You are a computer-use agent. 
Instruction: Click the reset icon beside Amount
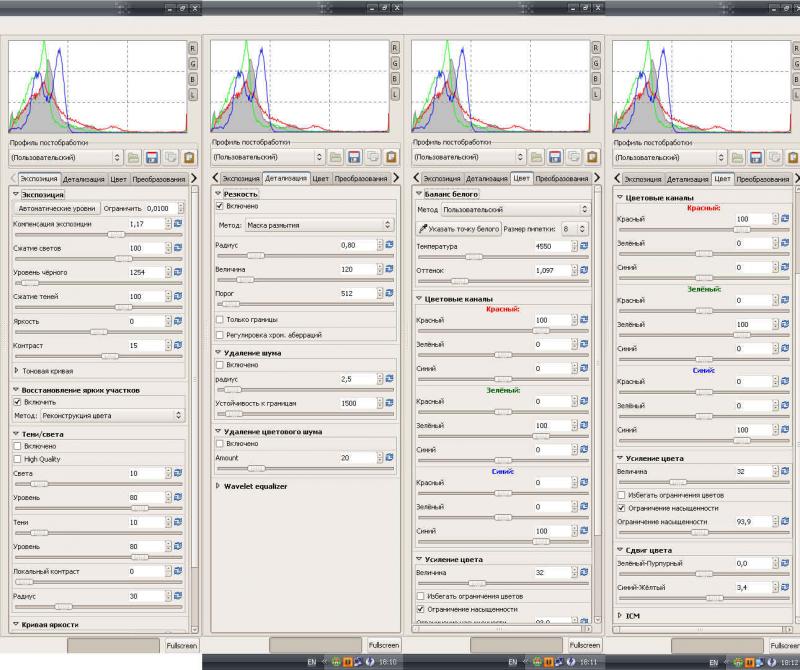click(390, 457)
